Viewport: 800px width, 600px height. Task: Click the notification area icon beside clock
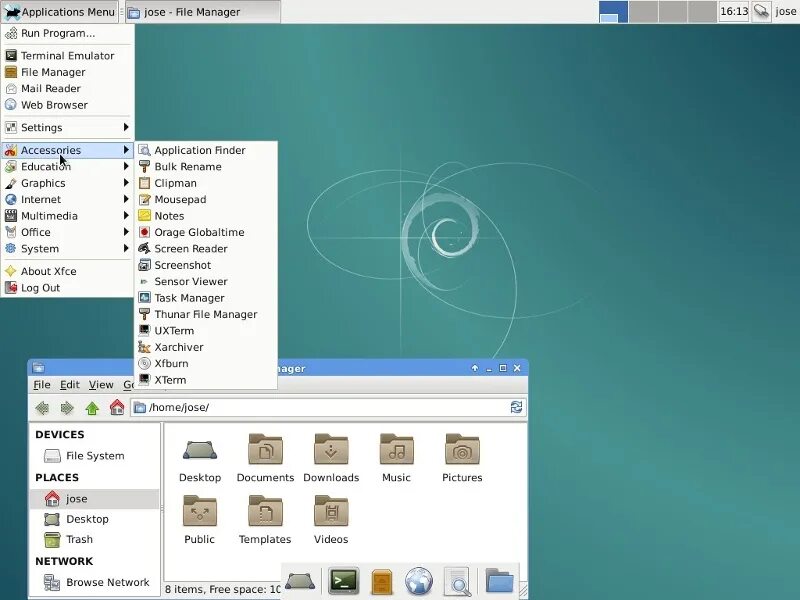[762, 11]
